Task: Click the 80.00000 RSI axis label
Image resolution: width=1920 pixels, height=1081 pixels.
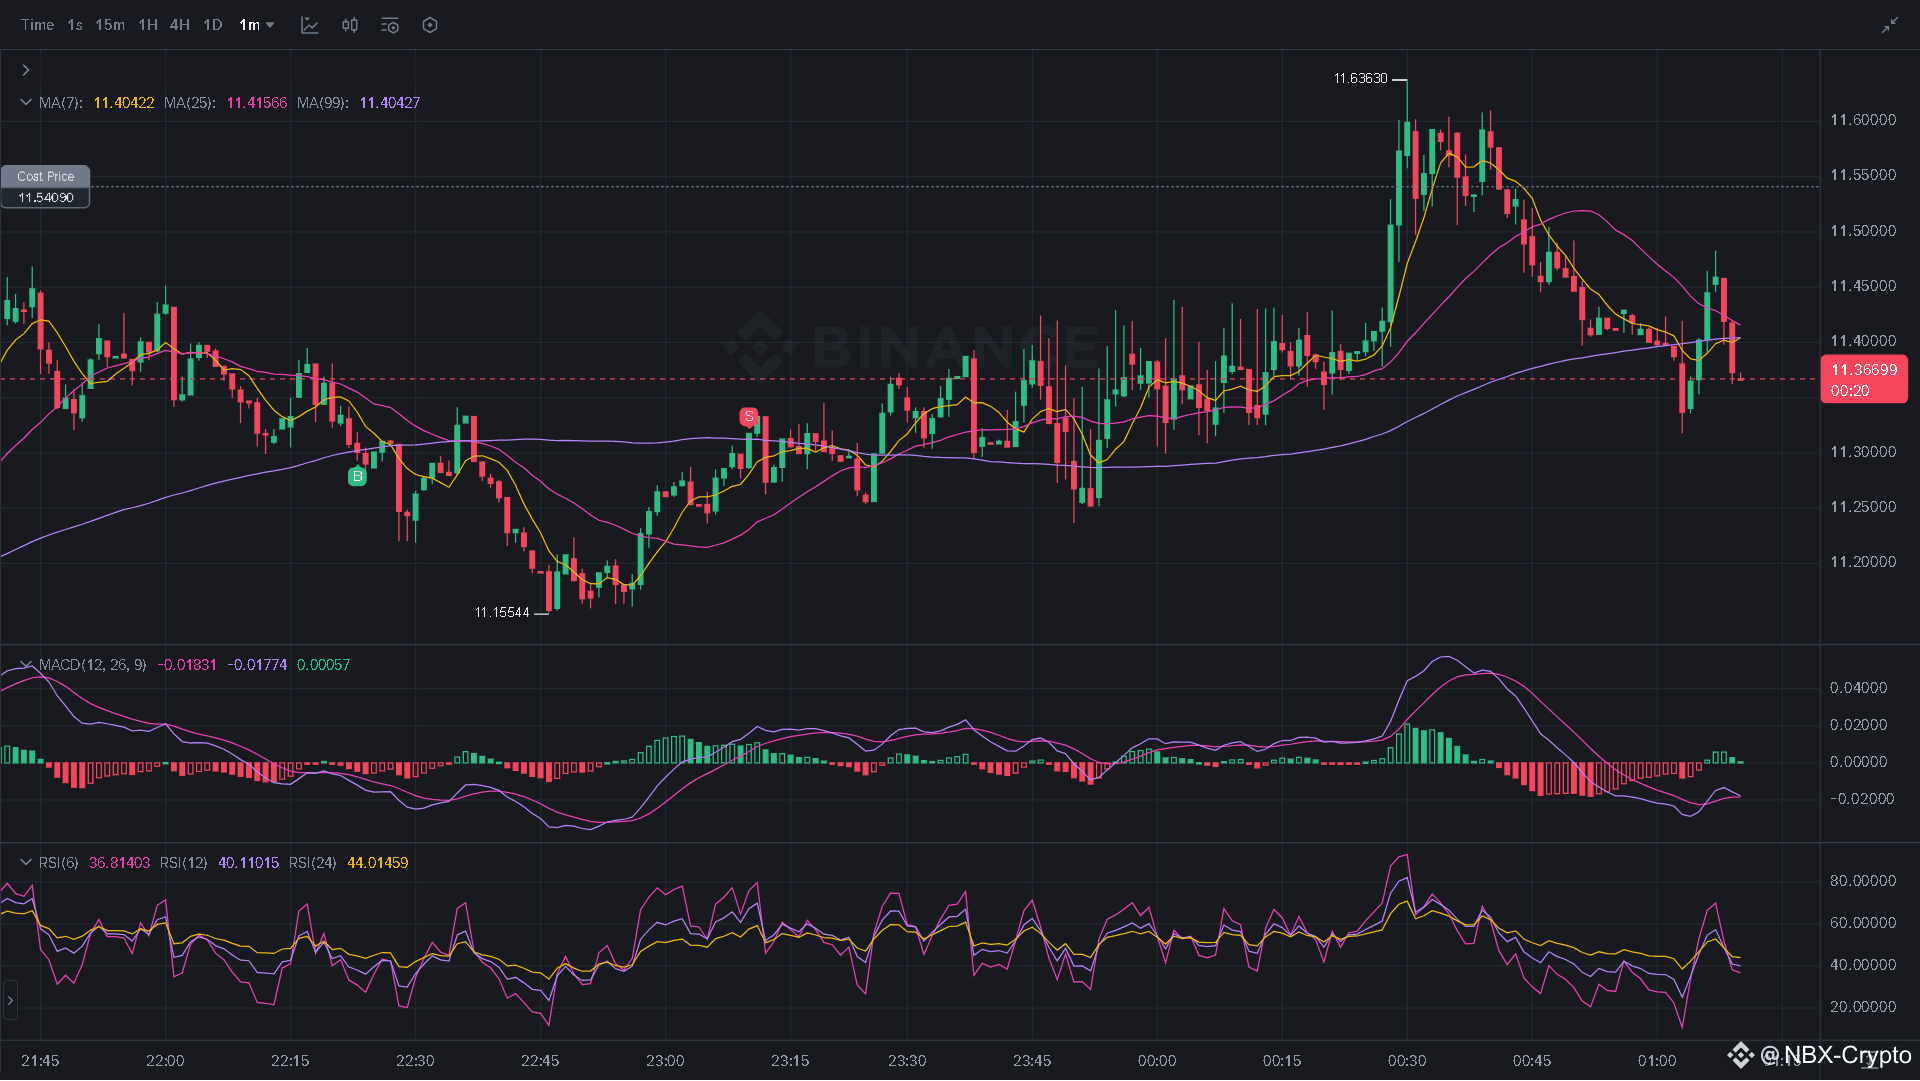Action: click(x=1863, y=881)
